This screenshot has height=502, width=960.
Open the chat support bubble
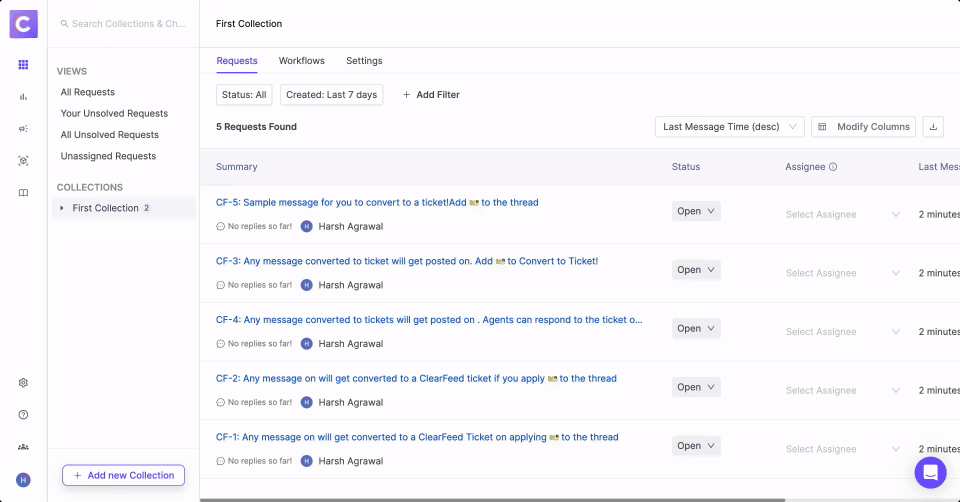point(930,472)
